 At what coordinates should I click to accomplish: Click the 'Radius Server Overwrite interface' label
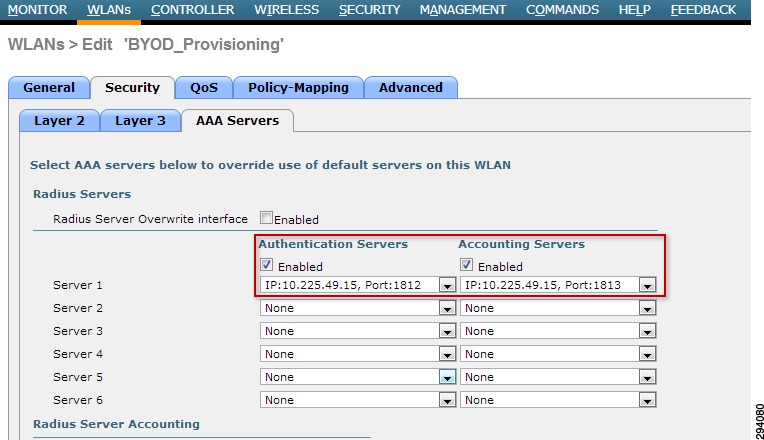tap(150, 219)
